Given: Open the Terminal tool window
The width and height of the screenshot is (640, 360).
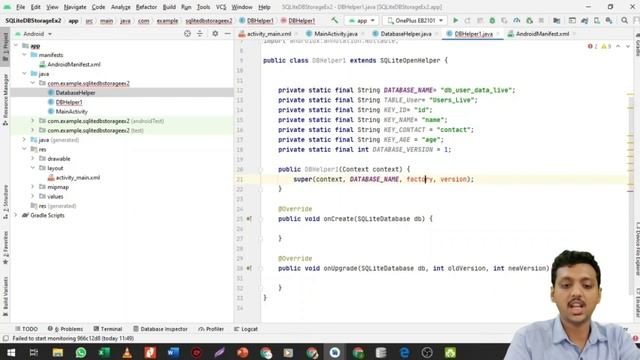Looking at the screenshot, I should pos(108,329).
